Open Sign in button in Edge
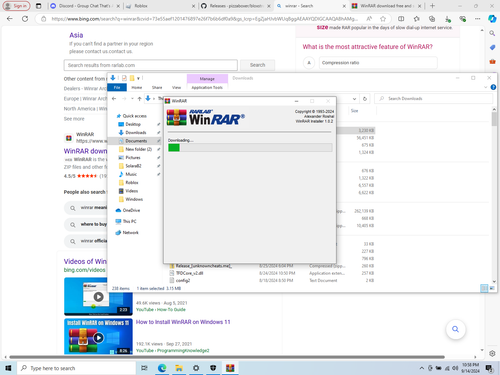 (16, 6)
